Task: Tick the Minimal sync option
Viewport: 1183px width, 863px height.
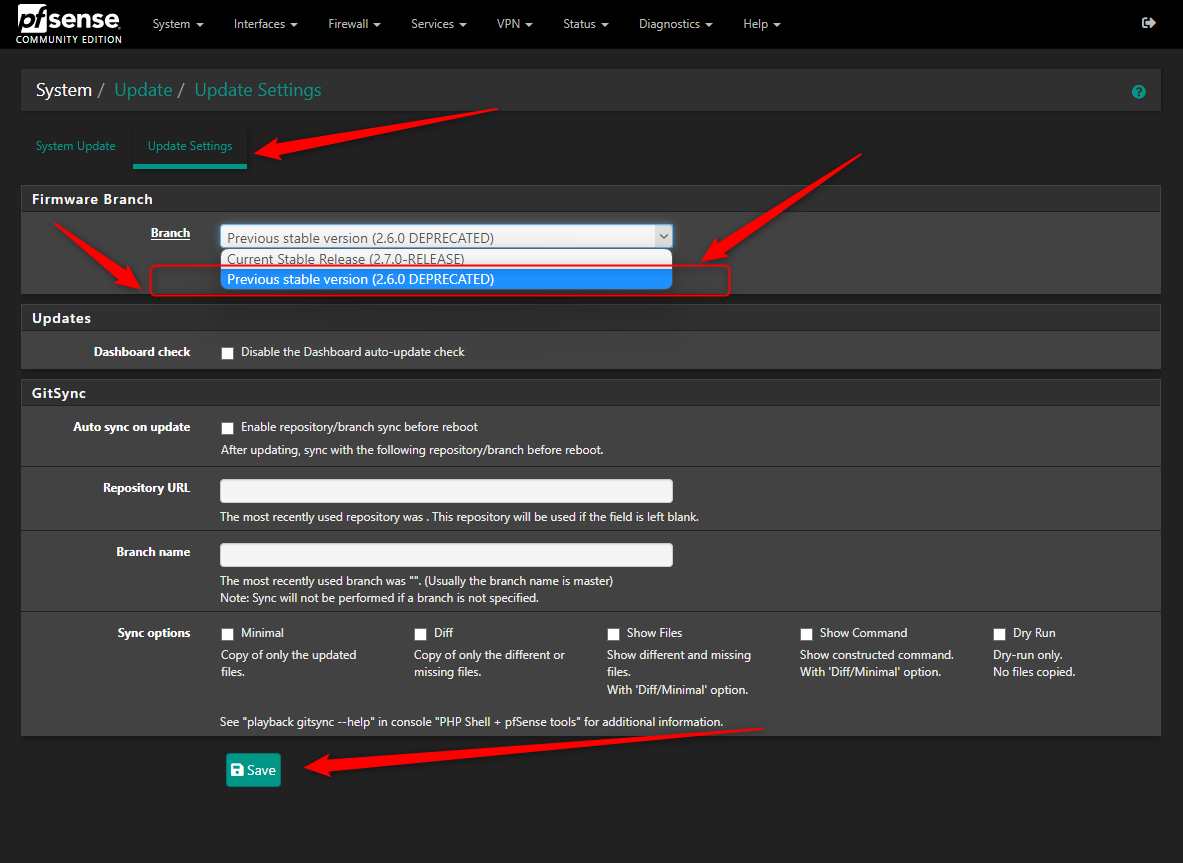Action: [227, 634]
